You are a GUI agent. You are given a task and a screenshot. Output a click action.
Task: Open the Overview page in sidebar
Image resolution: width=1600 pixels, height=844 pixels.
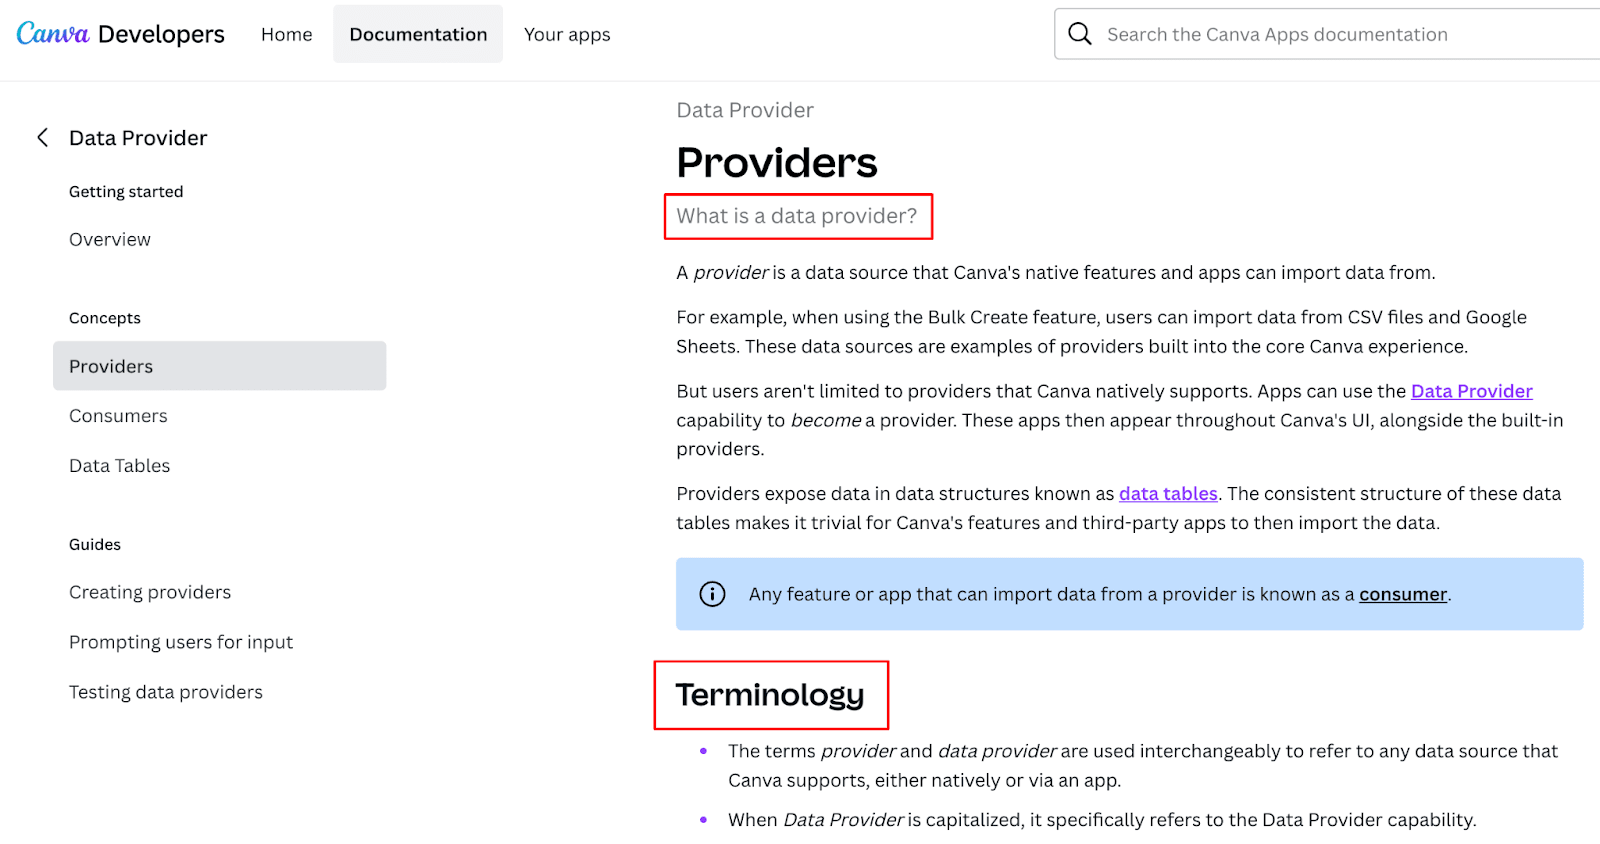click(109, 239)
